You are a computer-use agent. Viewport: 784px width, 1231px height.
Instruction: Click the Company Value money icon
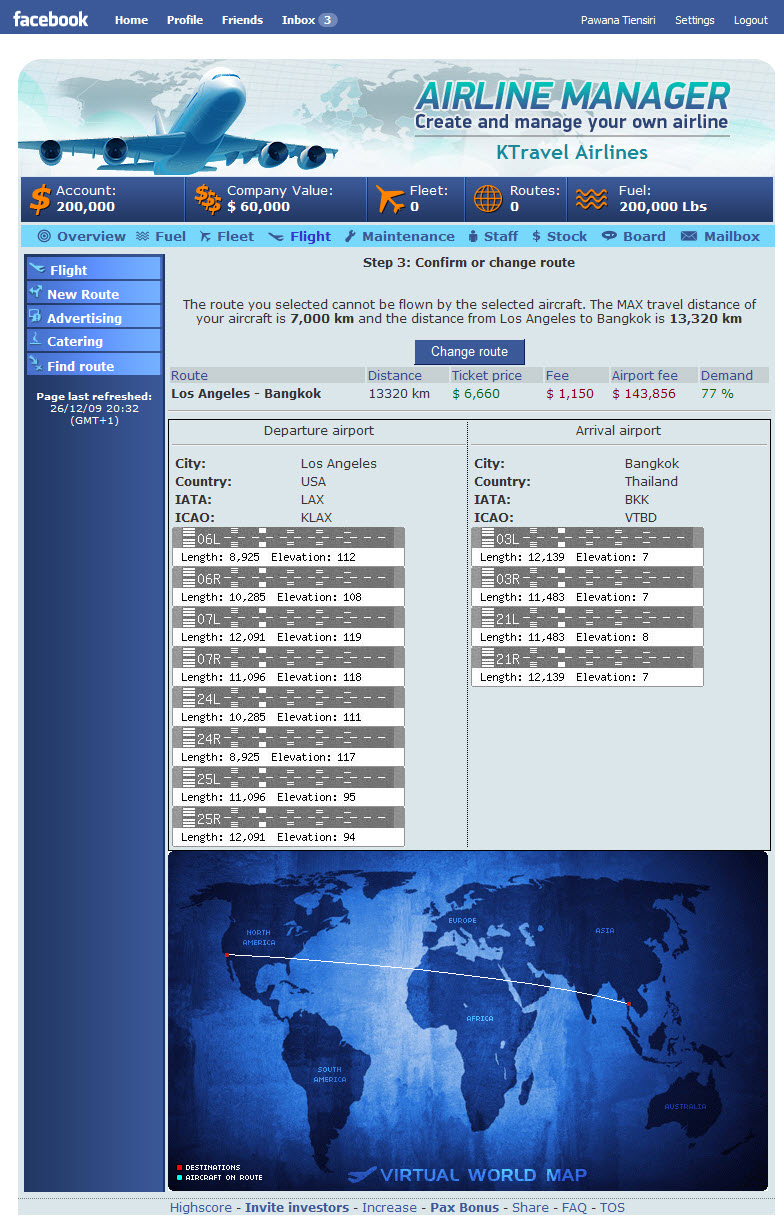[208, 199]
